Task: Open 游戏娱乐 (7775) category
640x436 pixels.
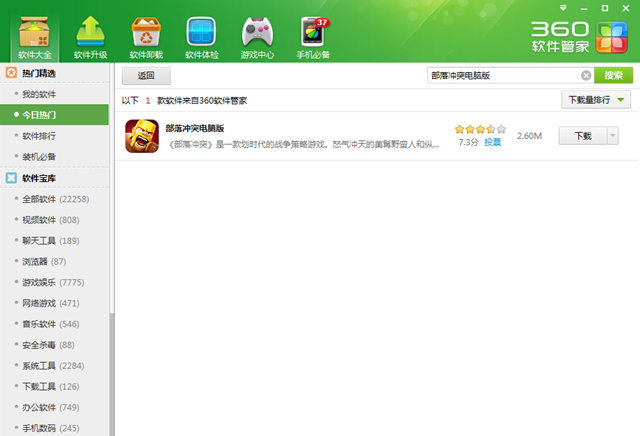Action: [x=53, y=282]
